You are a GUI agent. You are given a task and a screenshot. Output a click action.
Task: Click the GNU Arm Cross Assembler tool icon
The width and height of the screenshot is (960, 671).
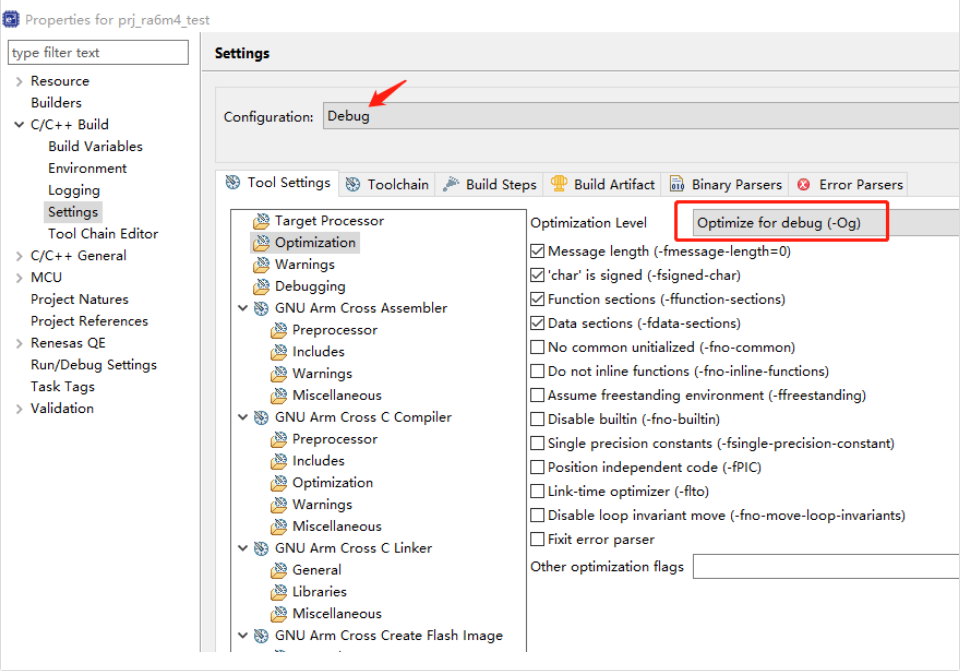click(261, 308)
